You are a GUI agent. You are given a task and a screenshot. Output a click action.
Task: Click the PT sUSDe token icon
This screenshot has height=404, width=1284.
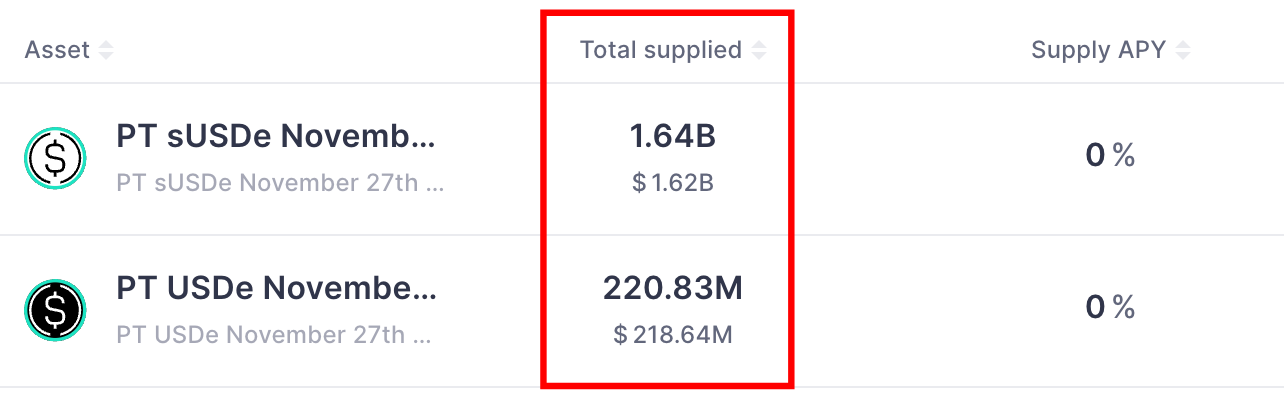click(x=55, y=158)
